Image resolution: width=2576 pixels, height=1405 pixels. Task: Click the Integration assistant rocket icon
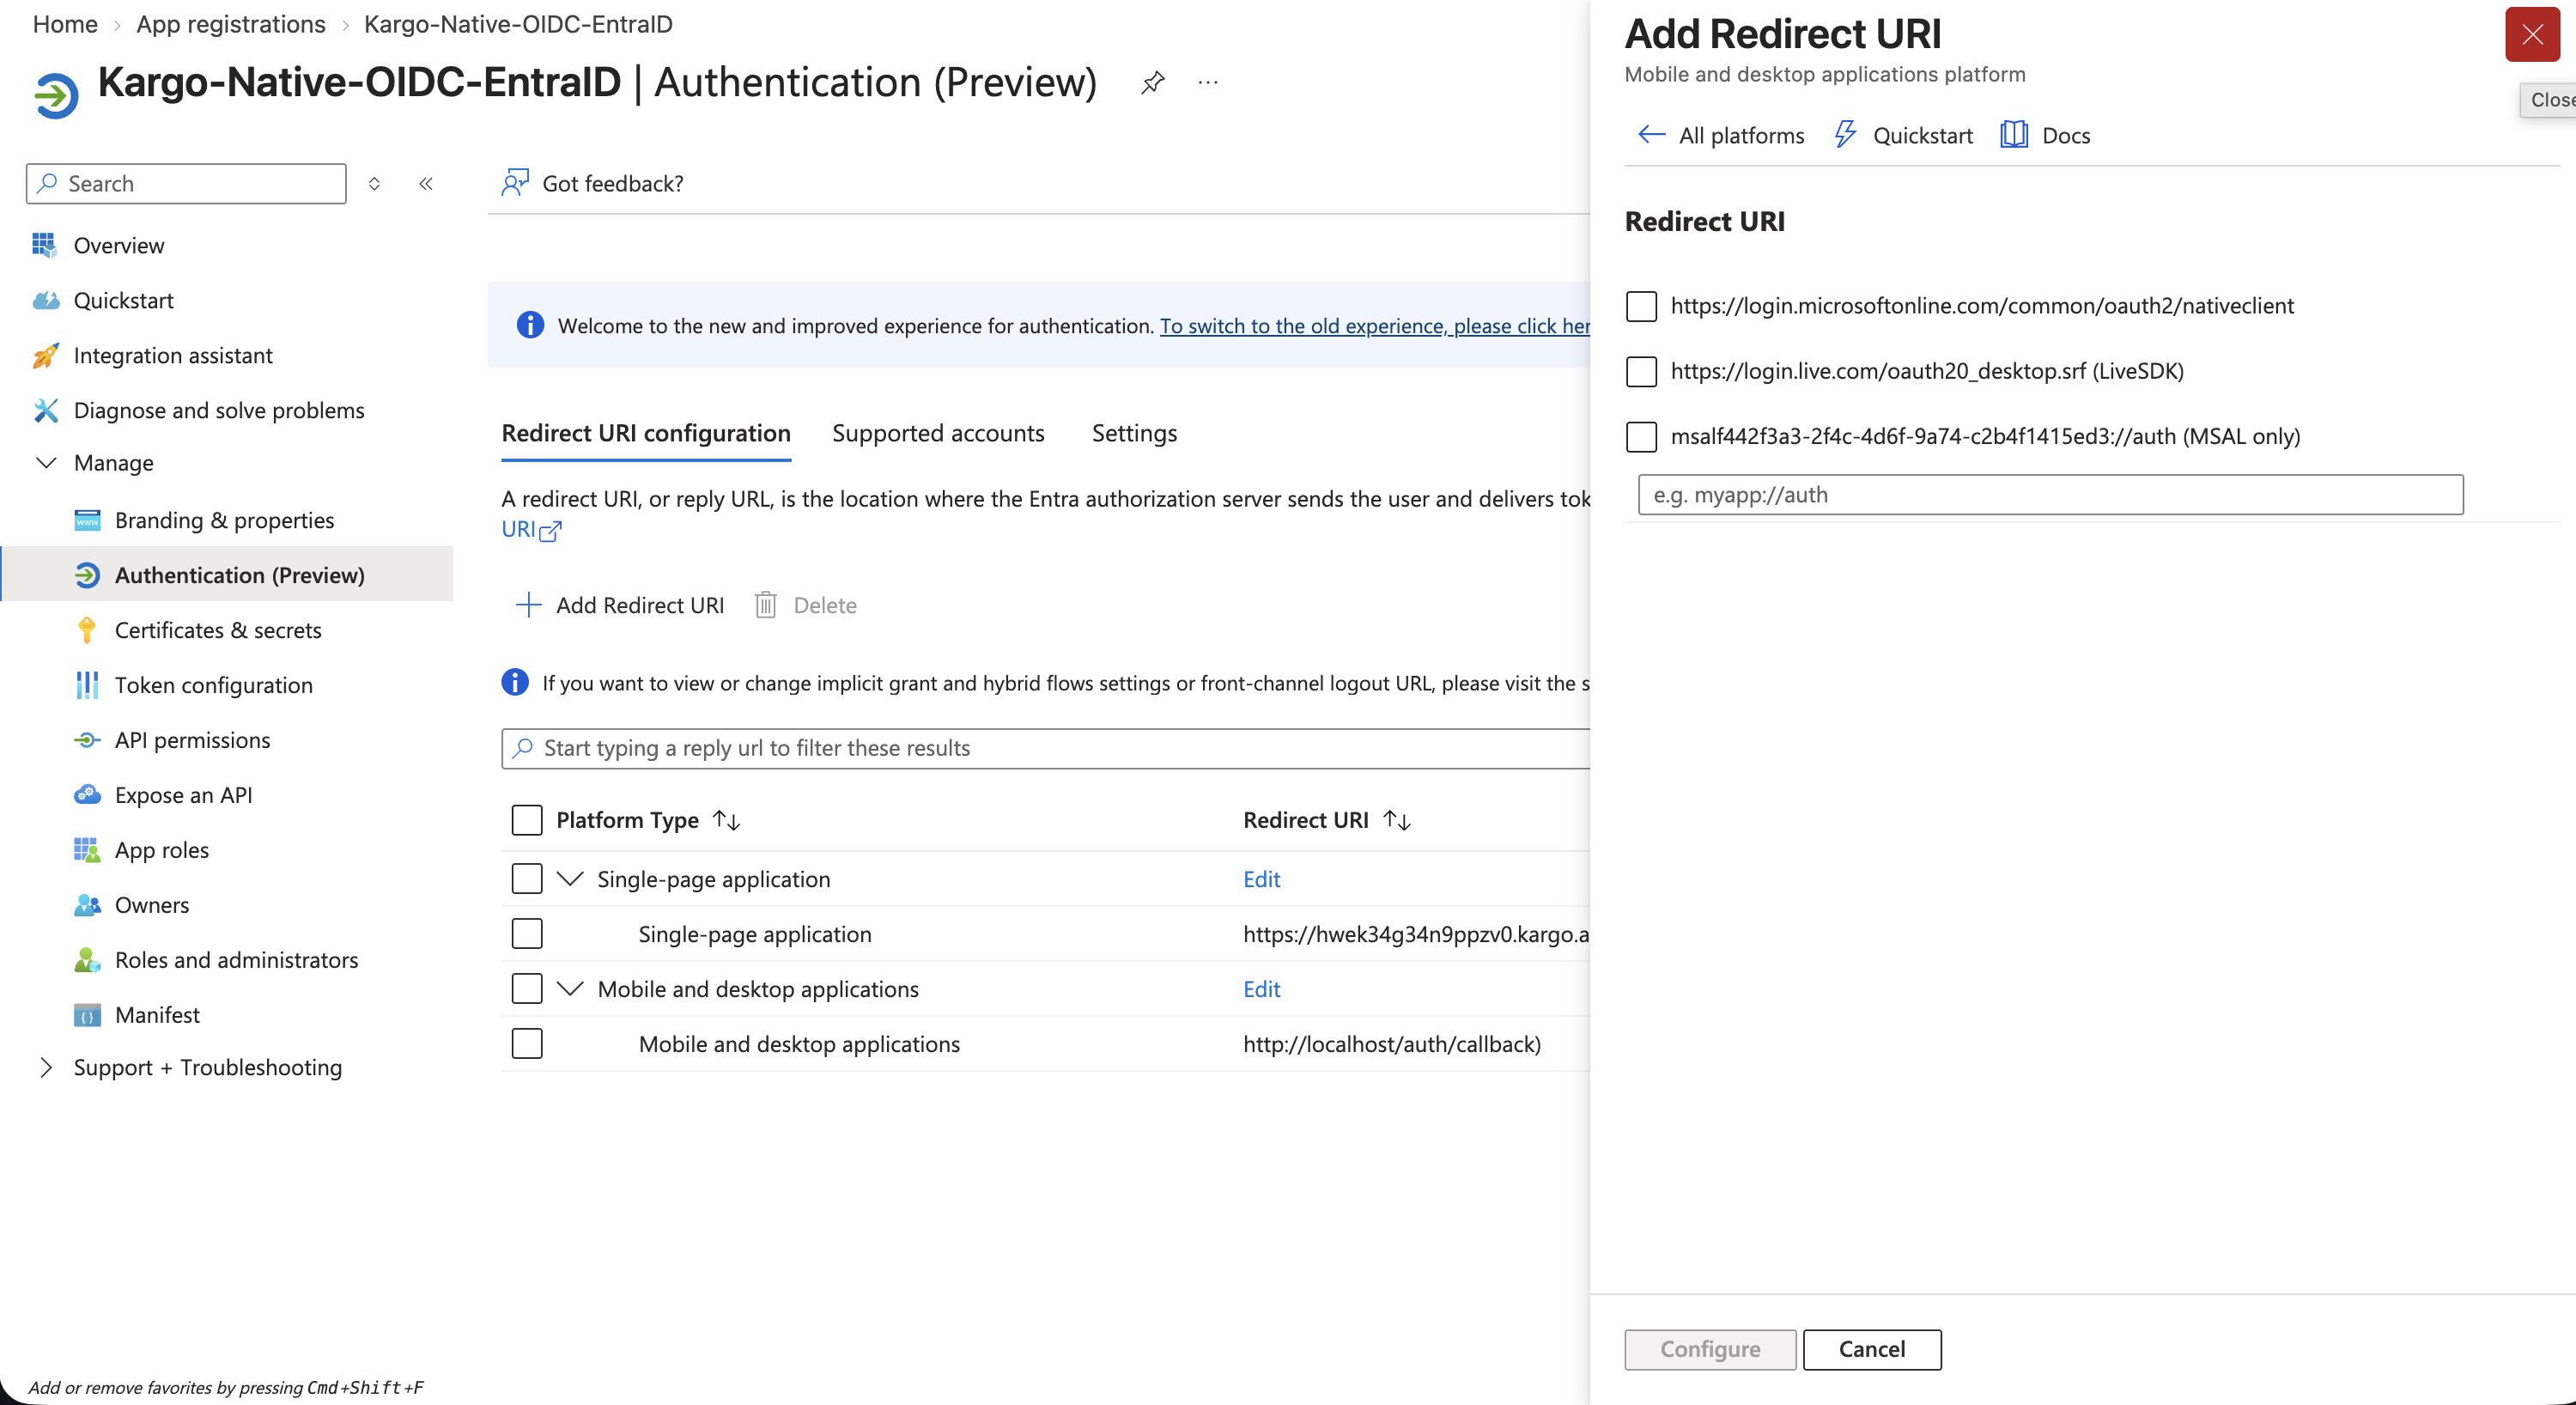[x=45, y=355]
